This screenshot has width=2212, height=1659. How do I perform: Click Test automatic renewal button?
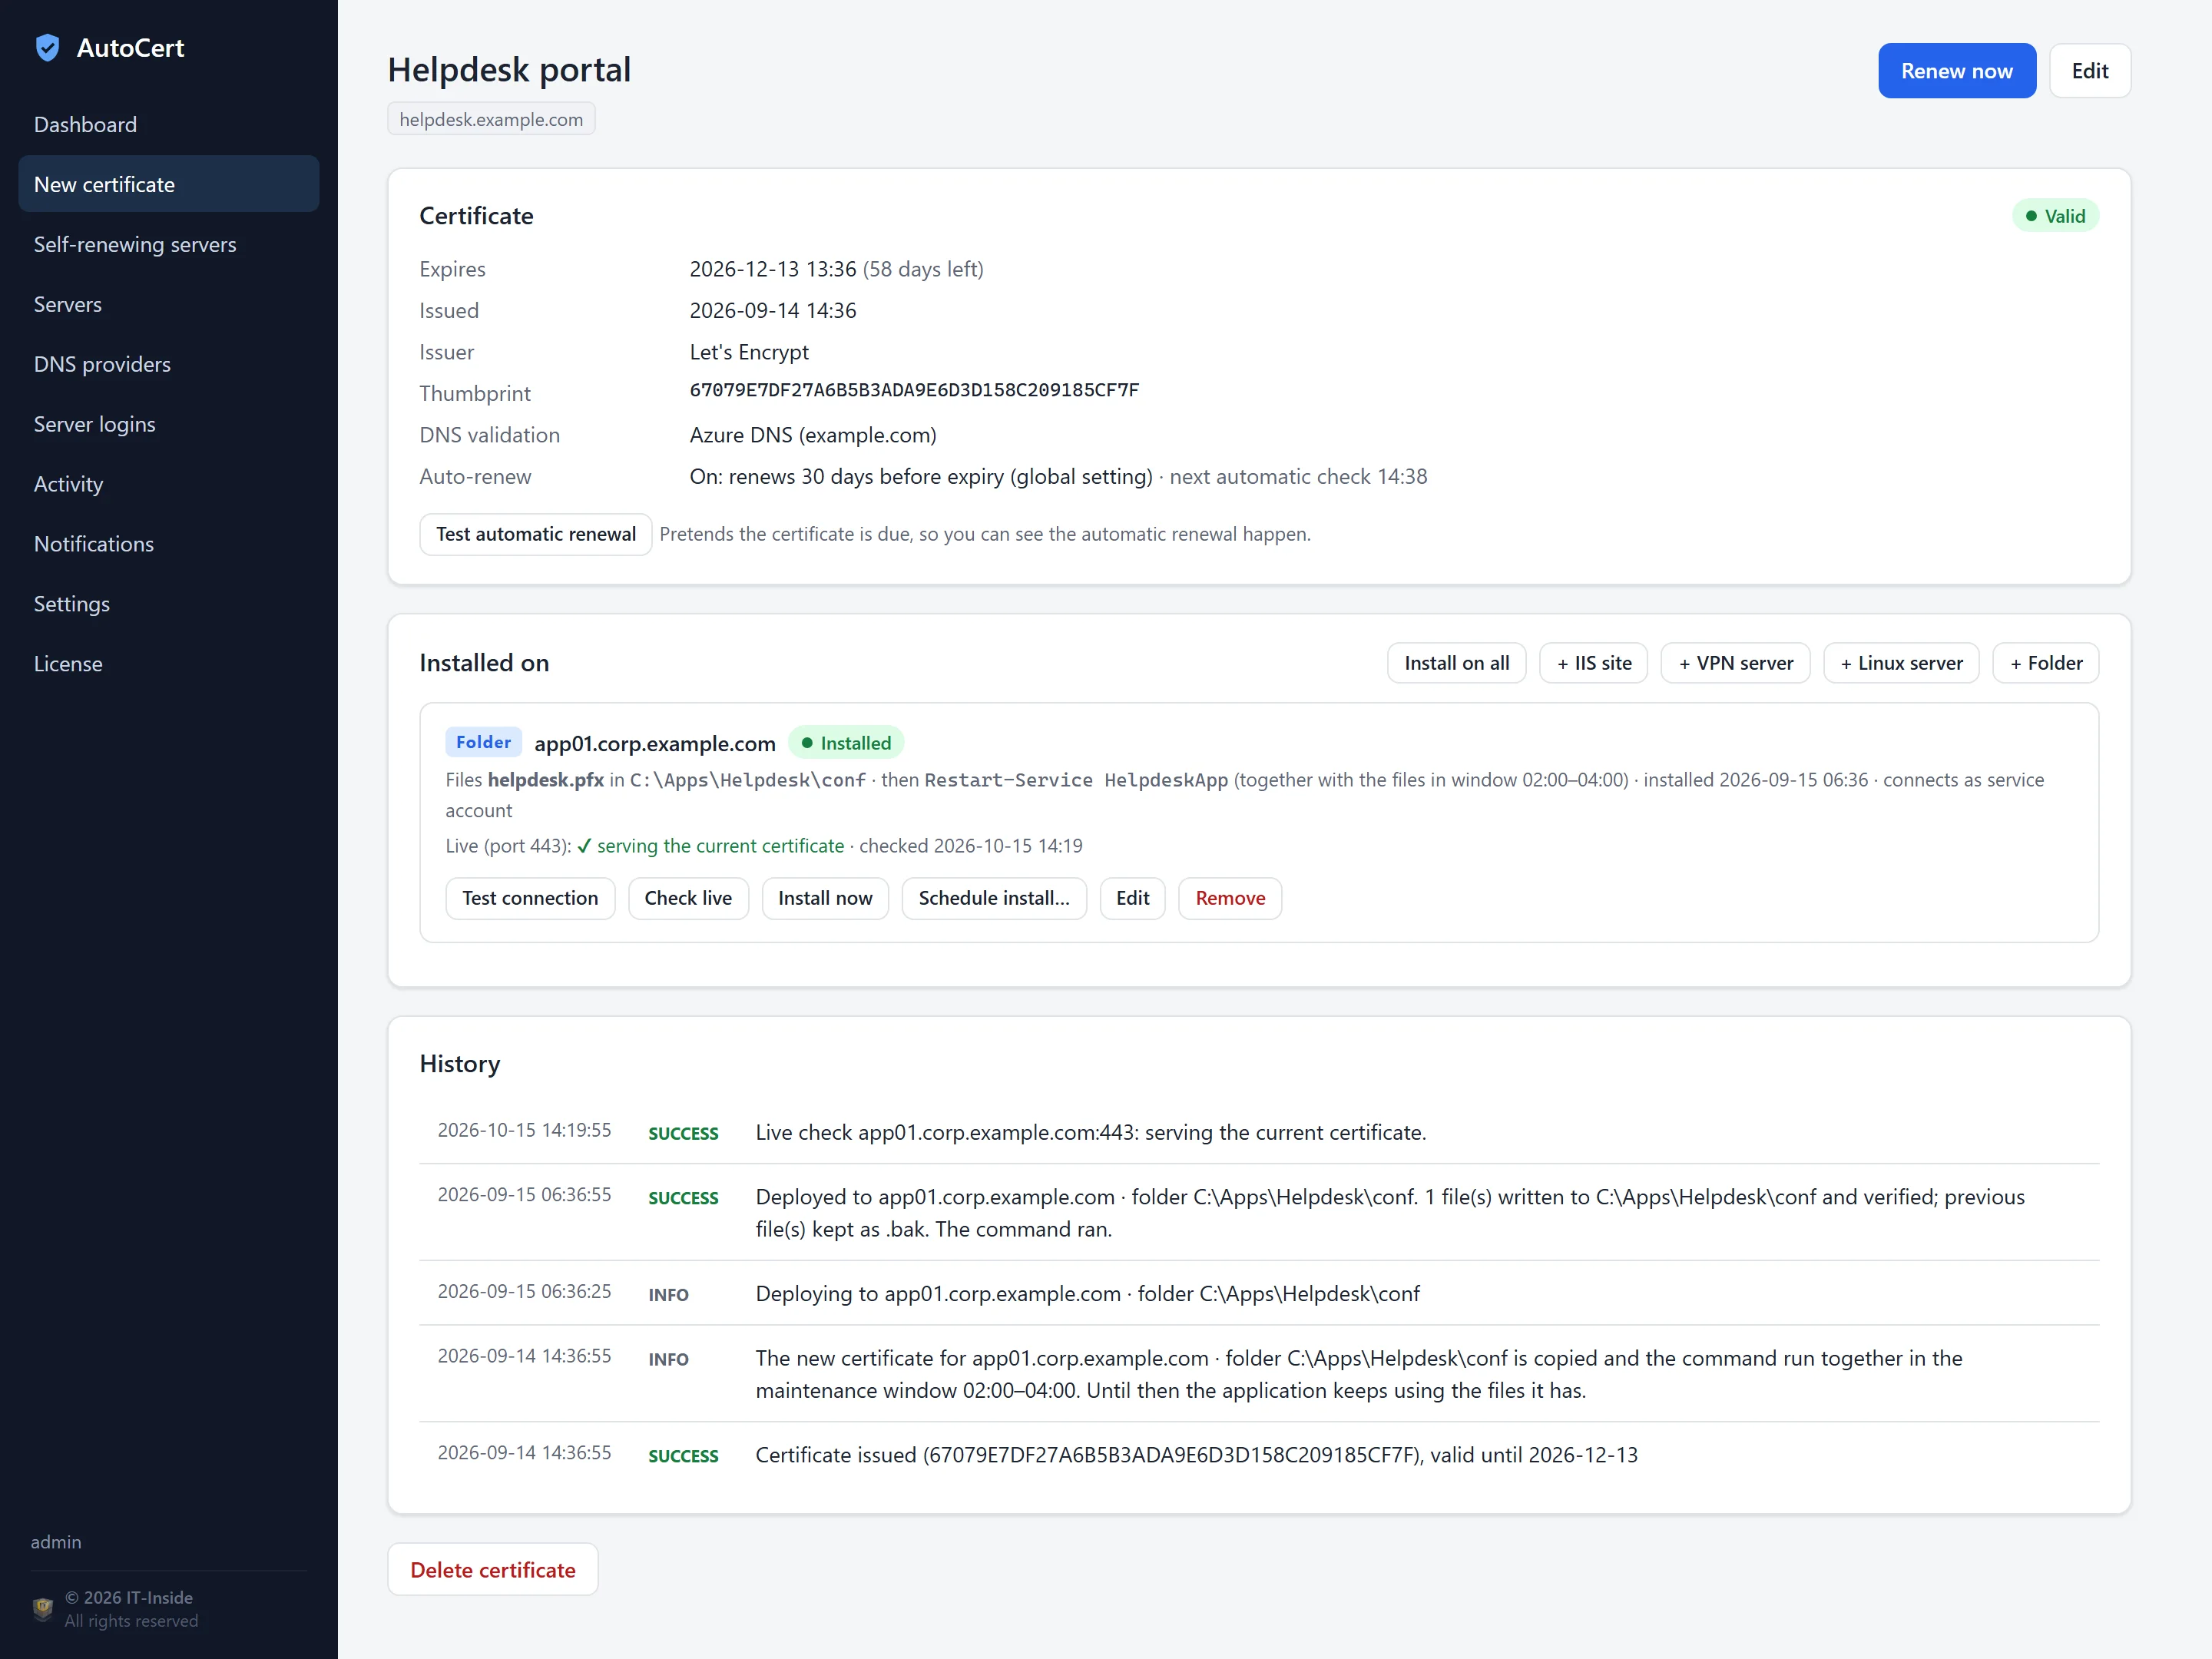pos(536,534)
